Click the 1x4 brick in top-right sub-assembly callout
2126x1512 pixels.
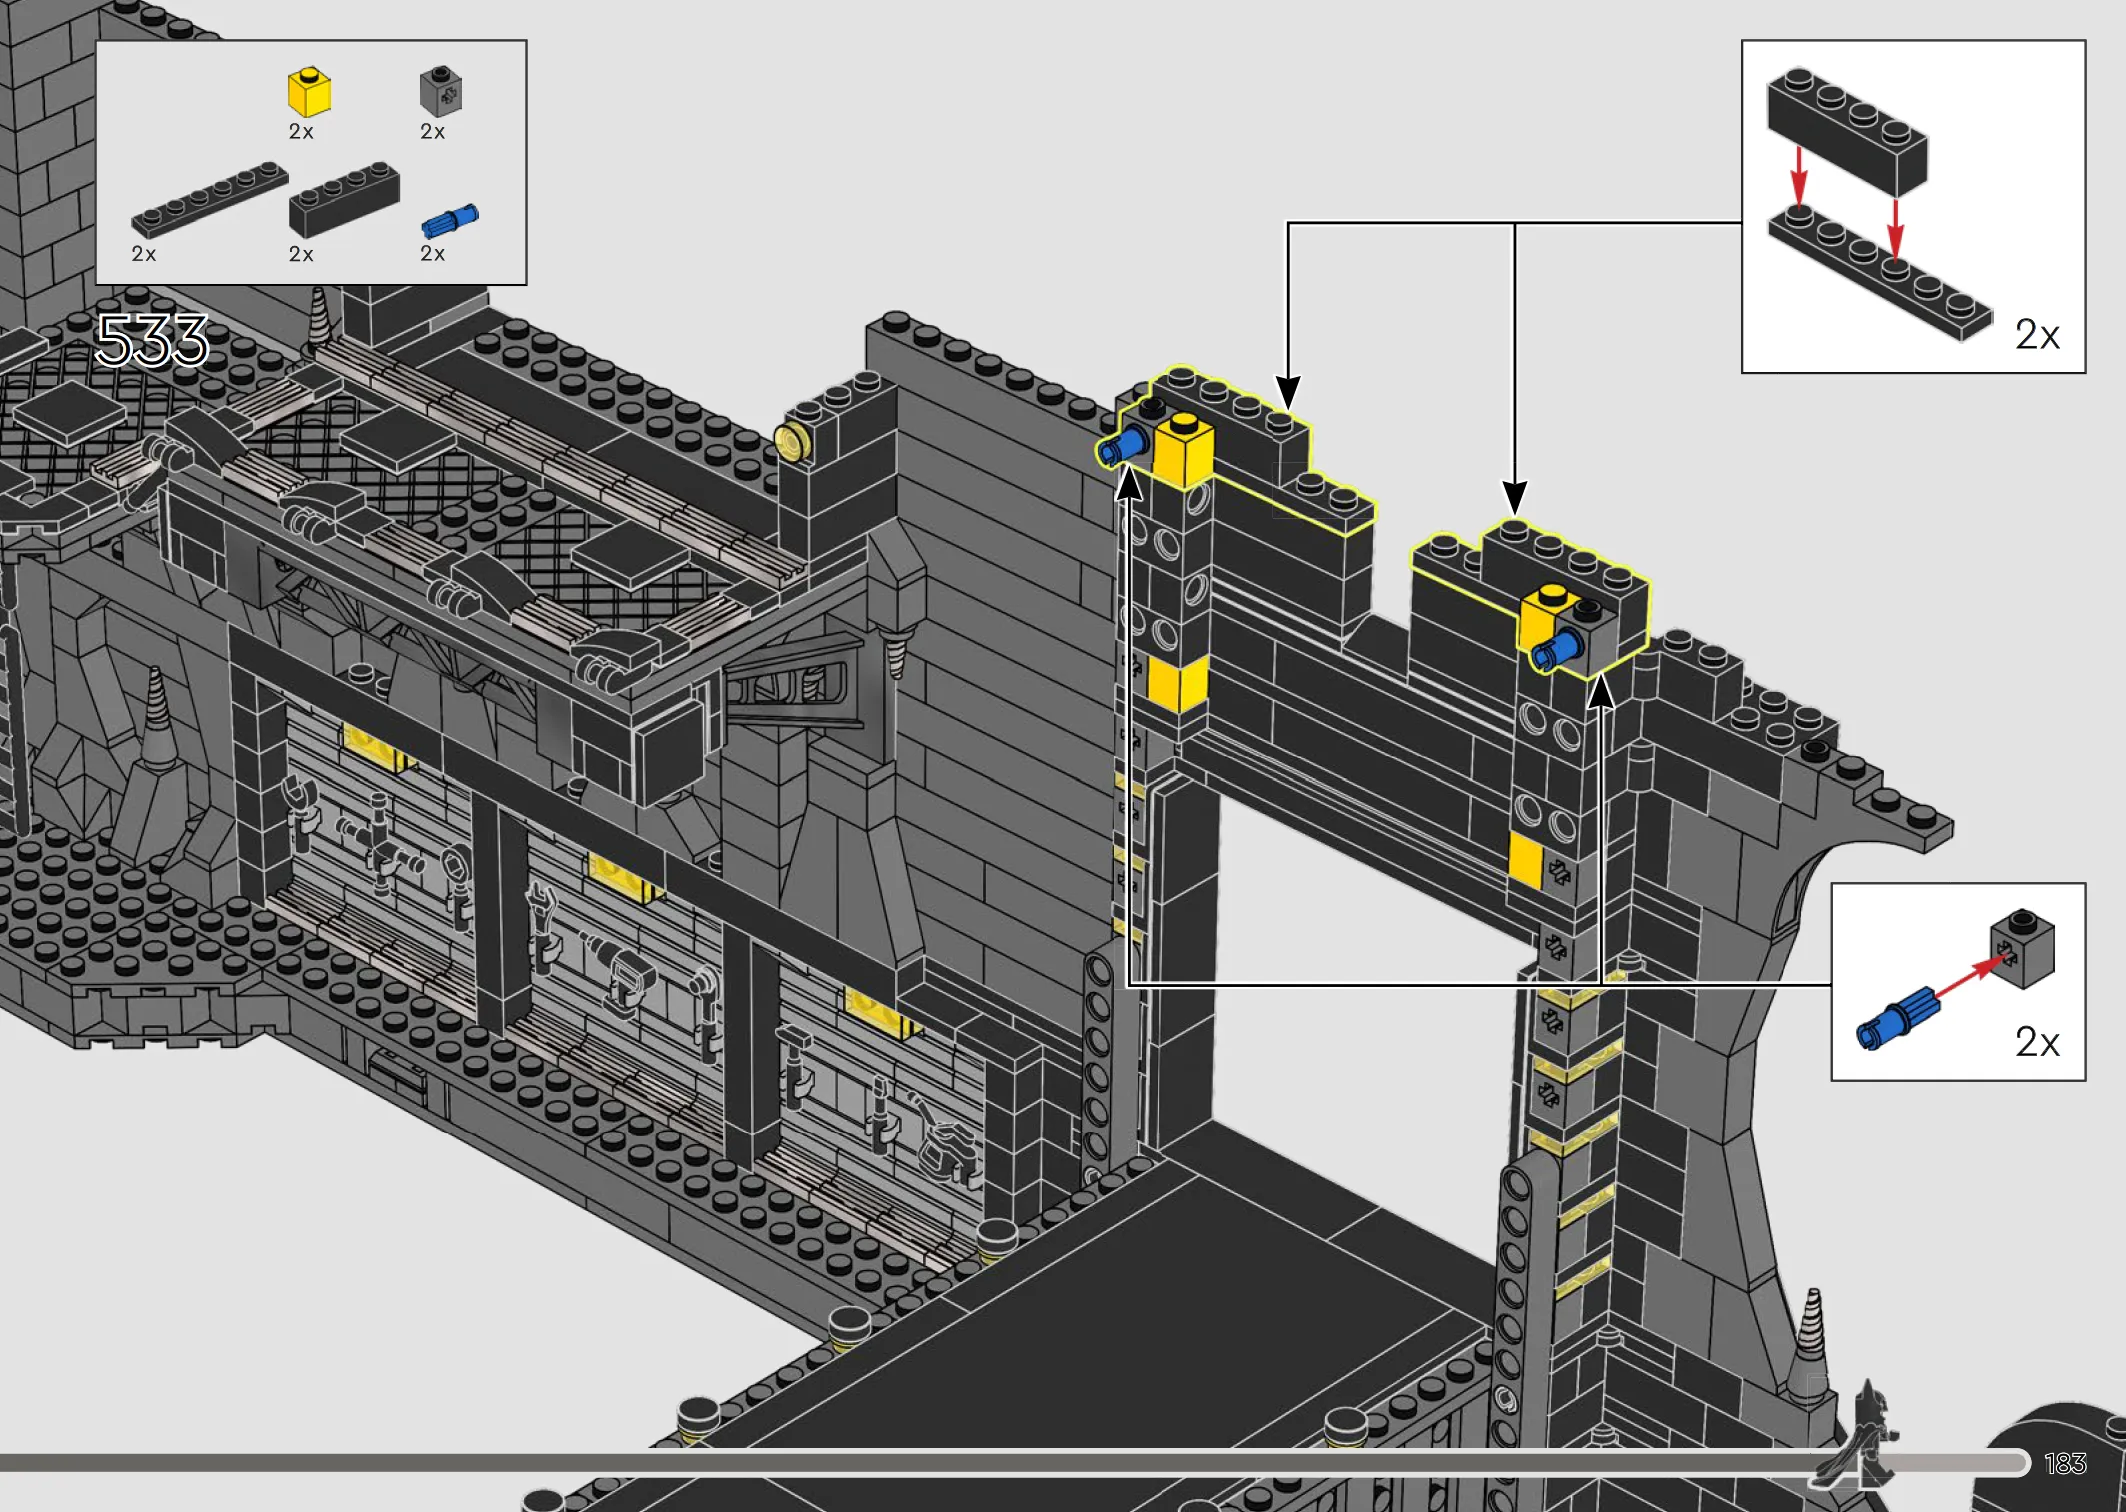tap(1846, 131)
